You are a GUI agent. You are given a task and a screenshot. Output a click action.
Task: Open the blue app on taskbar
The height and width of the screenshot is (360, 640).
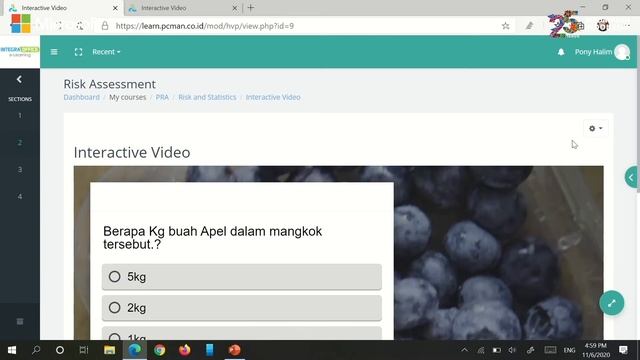click(209, 350)
